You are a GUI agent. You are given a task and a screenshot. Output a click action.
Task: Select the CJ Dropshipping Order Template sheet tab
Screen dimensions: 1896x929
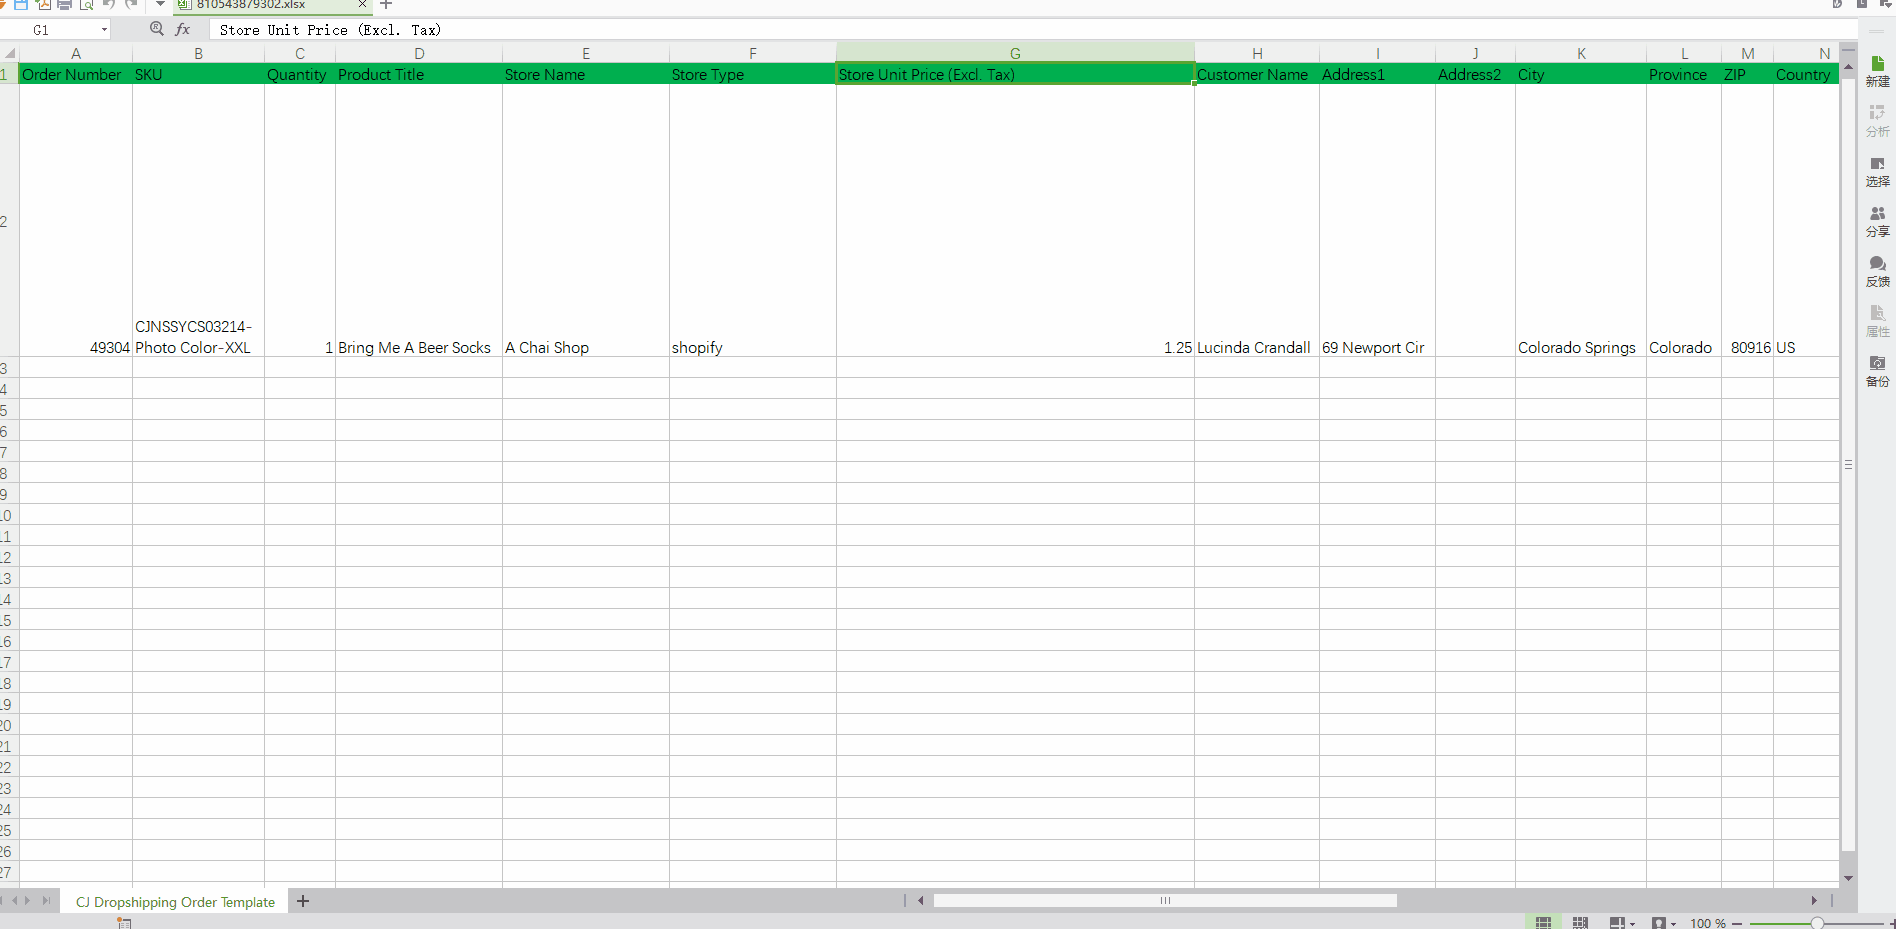(175, 902)
